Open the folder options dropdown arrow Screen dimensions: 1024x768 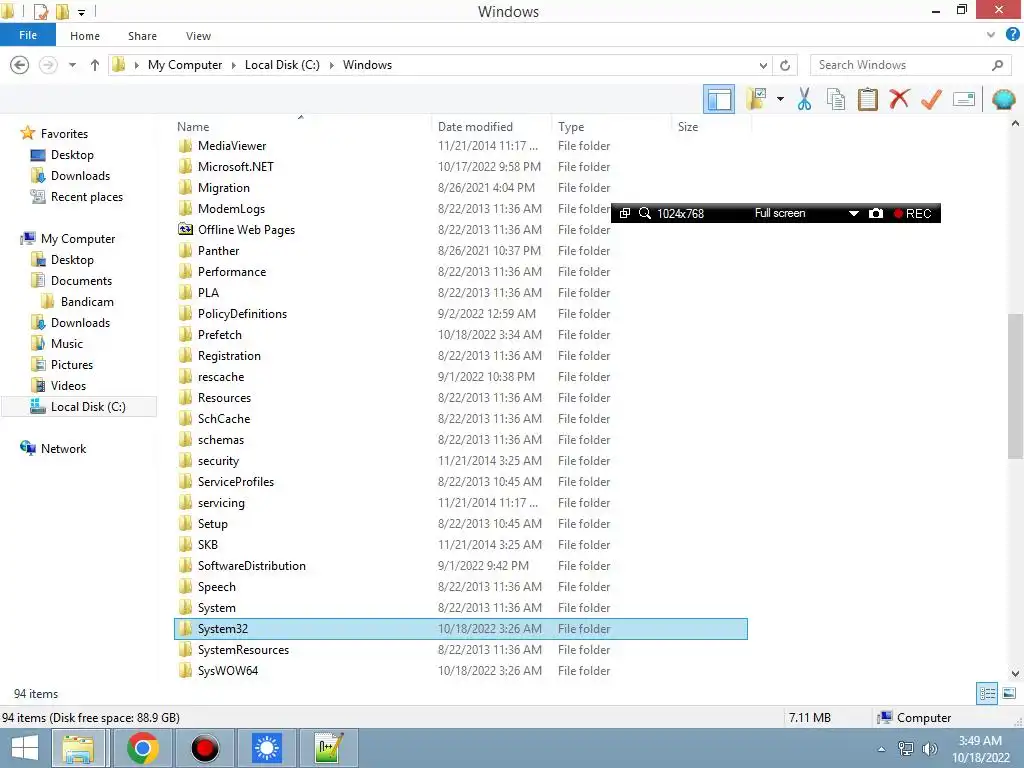(780, 99)
